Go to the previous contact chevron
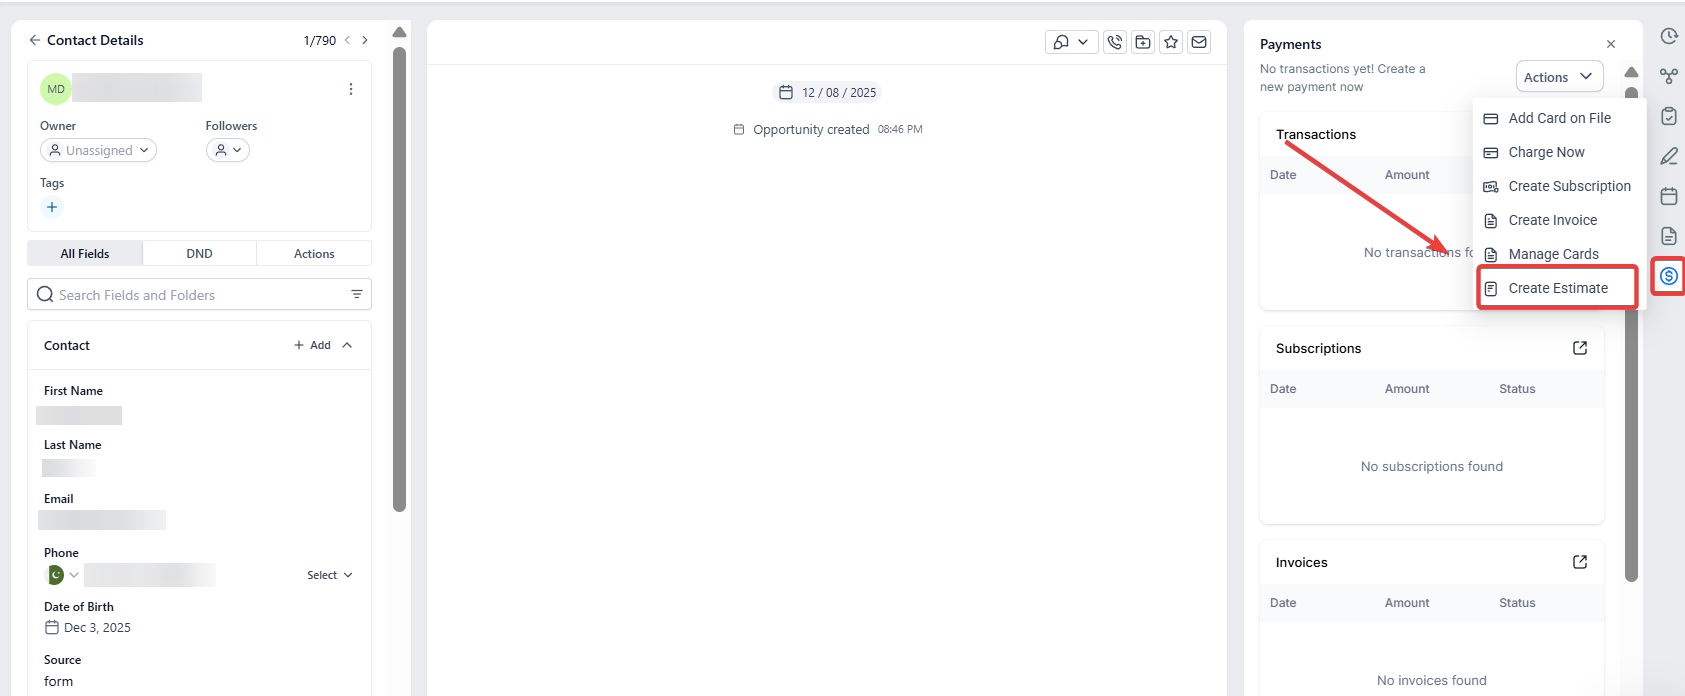The height and width of the screenshot is (696, 1685). pos(347,40)
